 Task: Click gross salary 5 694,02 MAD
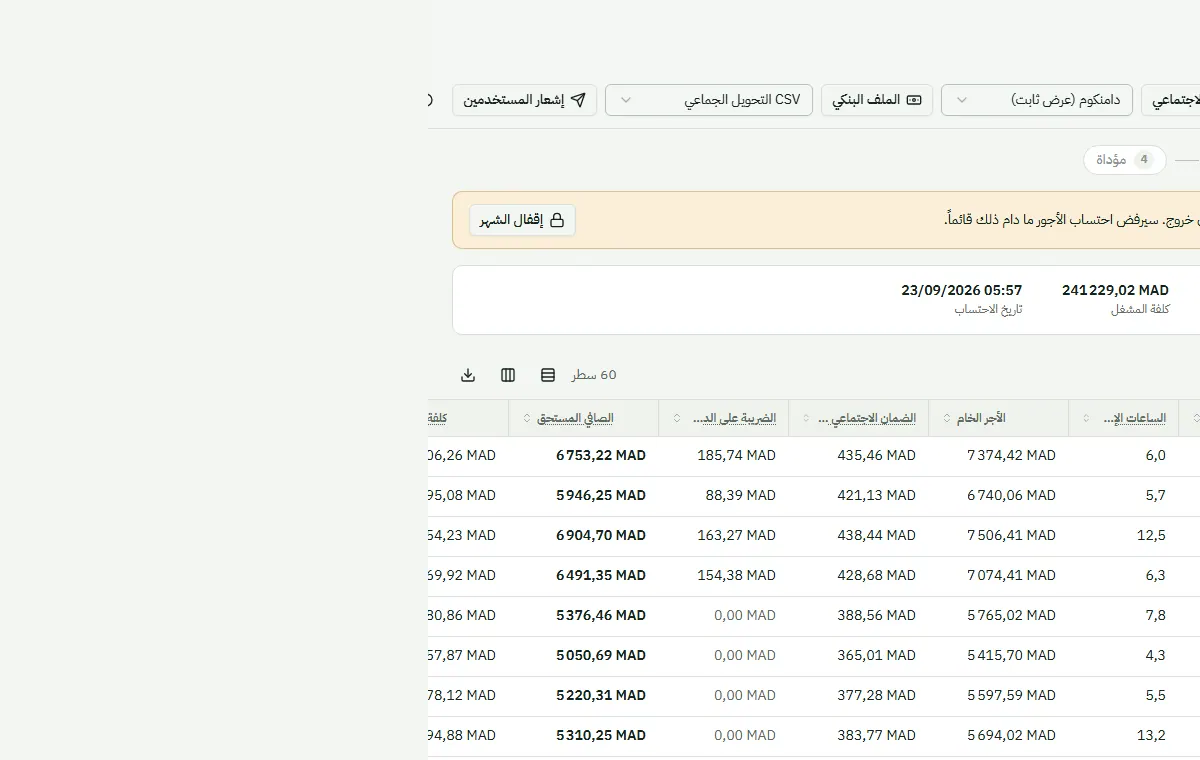click(x=1011, y=735)
